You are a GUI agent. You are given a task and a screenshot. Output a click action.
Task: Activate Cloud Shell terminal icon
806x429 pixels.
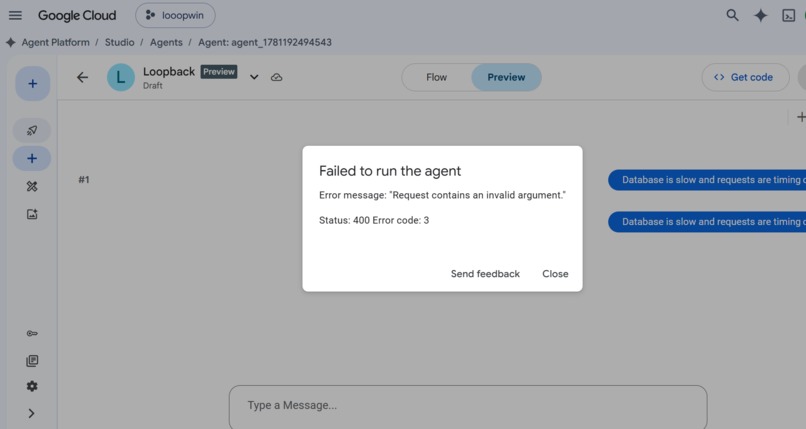(789, 16)
